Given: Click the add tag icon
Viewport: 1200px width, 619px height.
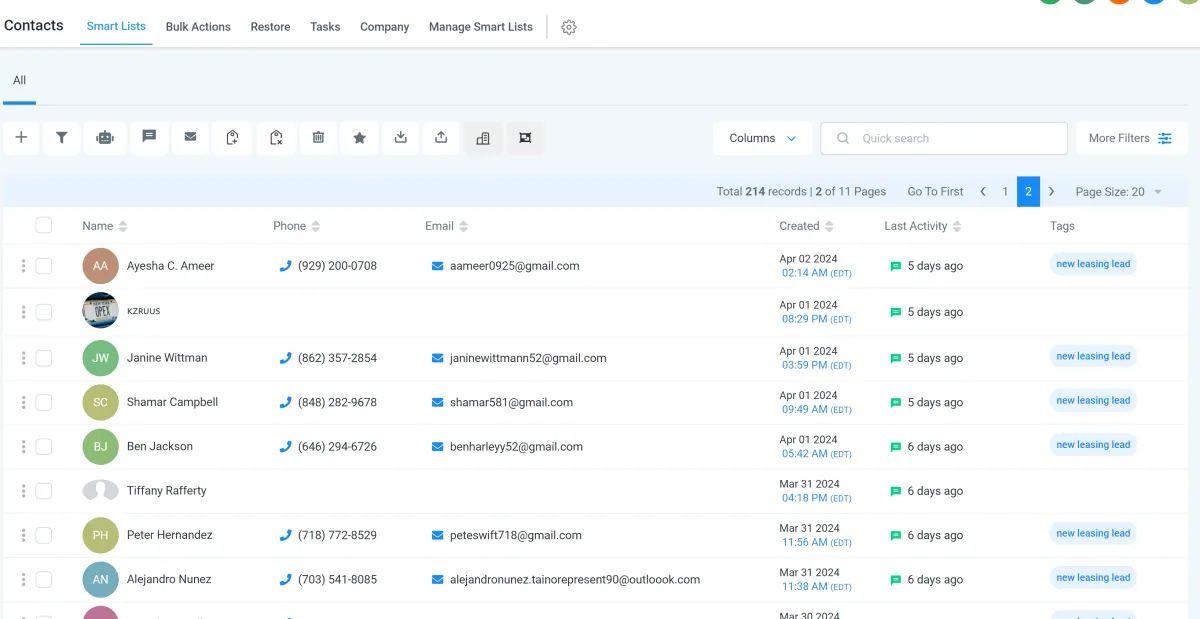Looking at the screenshot, I should click(233, 138).
